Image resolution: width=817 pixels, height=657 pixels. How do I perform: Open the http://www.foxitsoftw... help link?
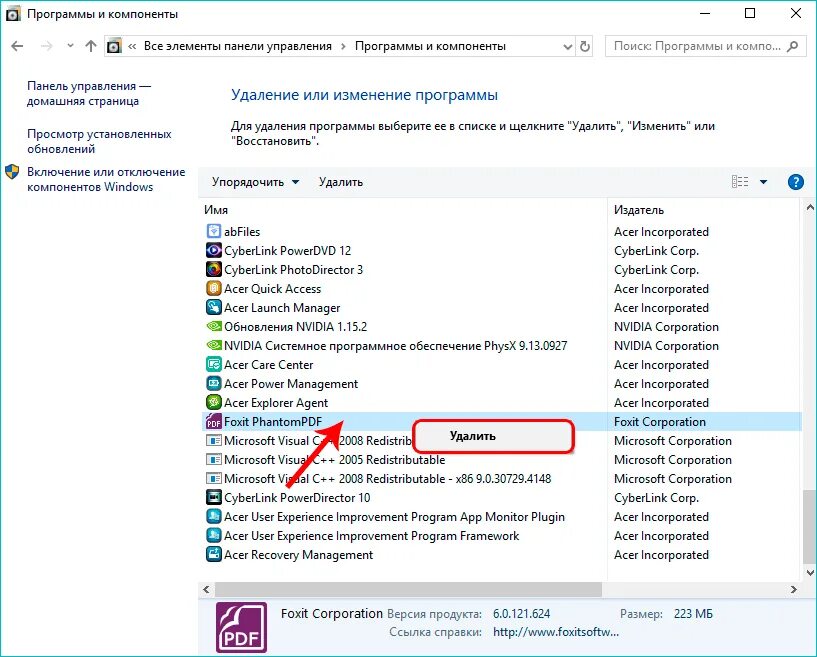(556, 632)
